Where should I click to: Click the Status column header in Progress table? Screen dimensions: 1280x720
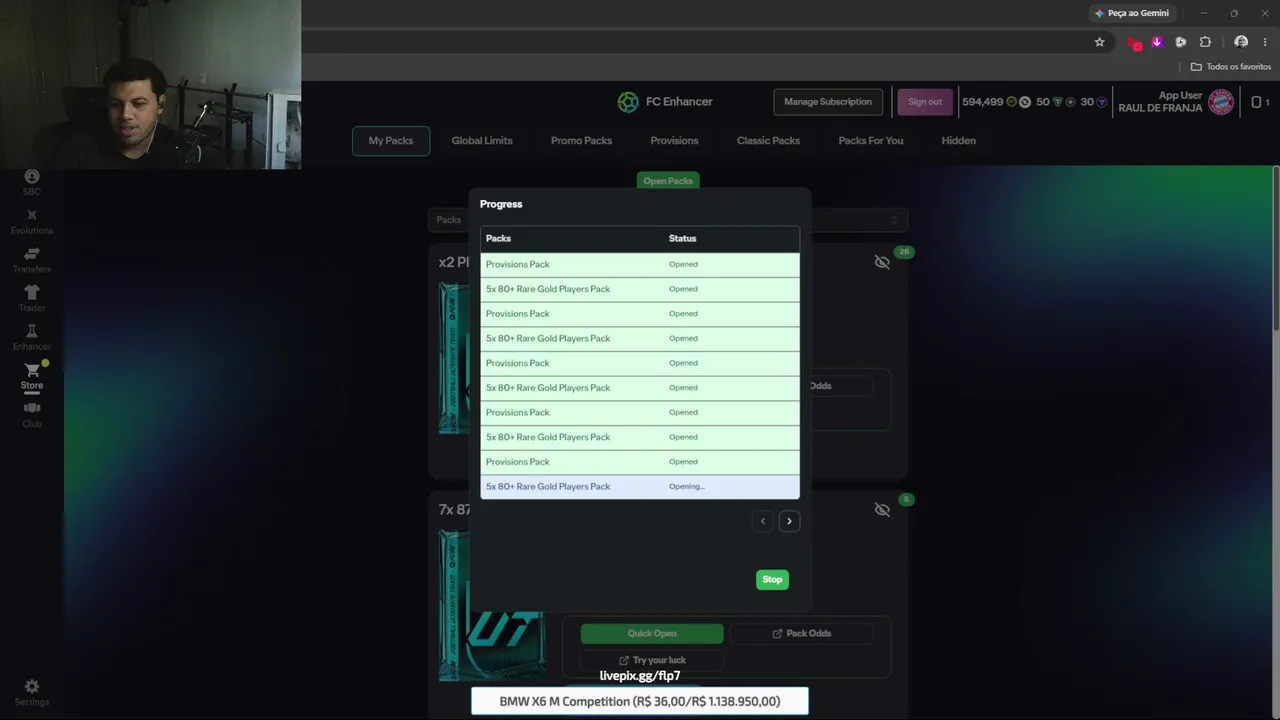pos(682,238)
